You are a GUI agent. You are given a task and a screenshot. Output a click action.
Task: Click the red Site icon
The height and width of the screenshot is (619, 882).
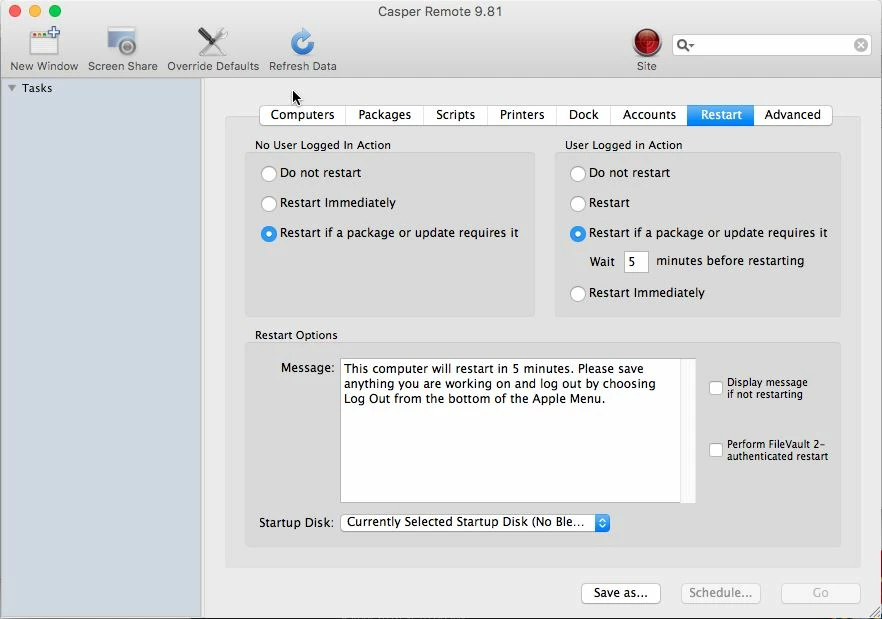coord(647,43)
